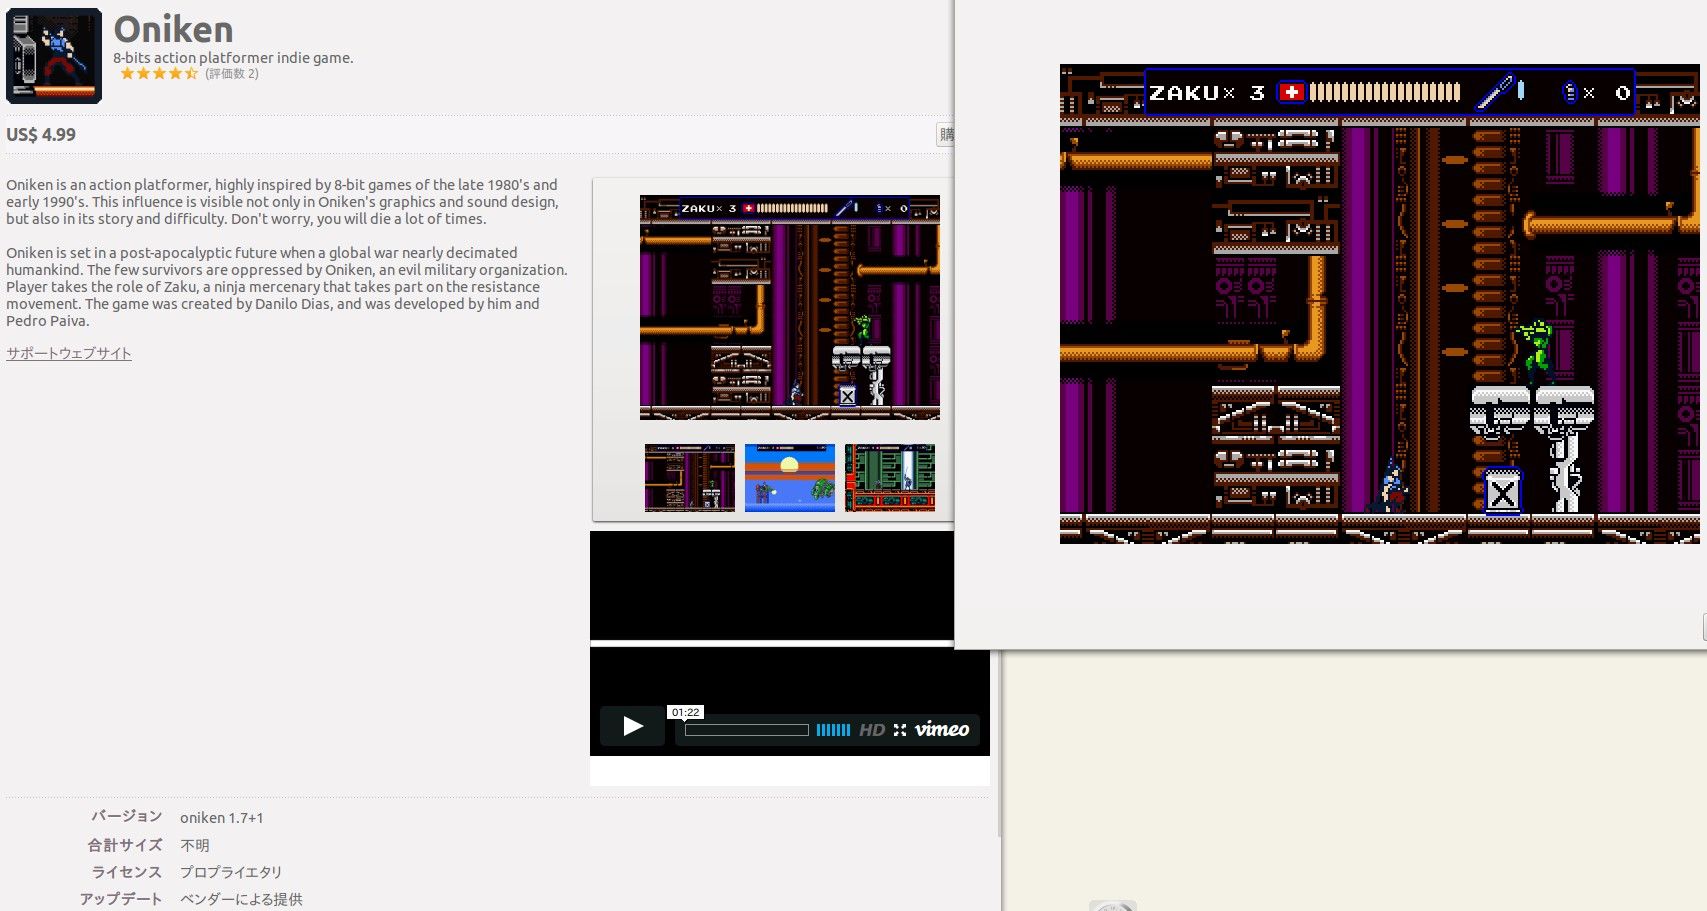Open the Vimeo logo link
The height and width of the screenshot is (911, 1707).
pos(942,729)
